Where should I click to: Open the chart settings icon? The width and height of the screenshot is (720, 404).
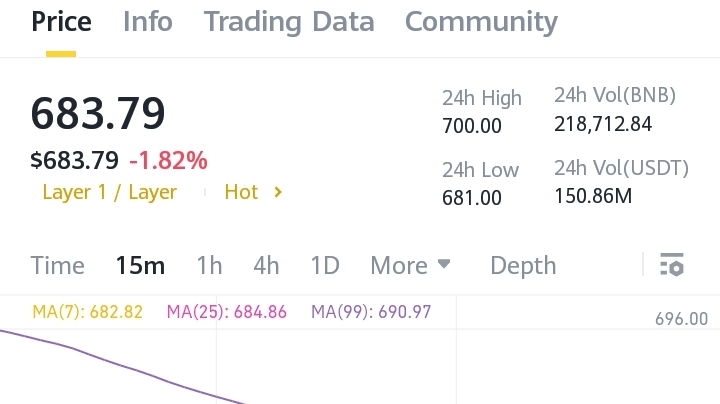[x=672, y=265]
